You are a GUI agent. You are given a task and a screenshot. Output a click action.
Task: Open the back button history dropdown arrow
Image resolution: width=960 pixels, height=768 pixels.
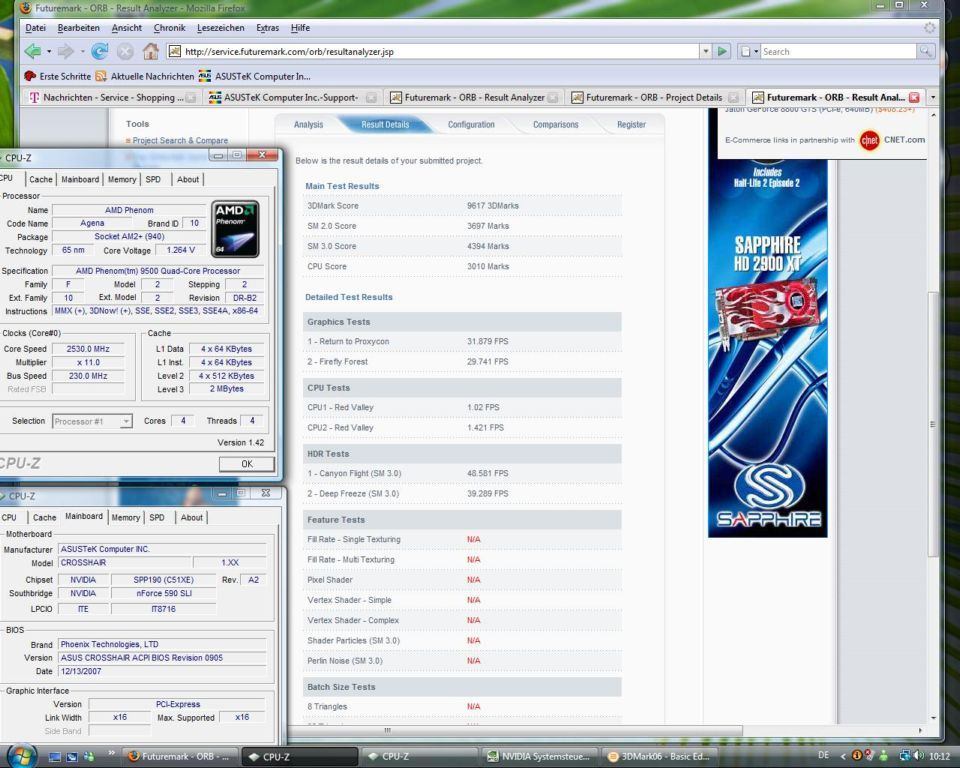(x=48, y=51)
